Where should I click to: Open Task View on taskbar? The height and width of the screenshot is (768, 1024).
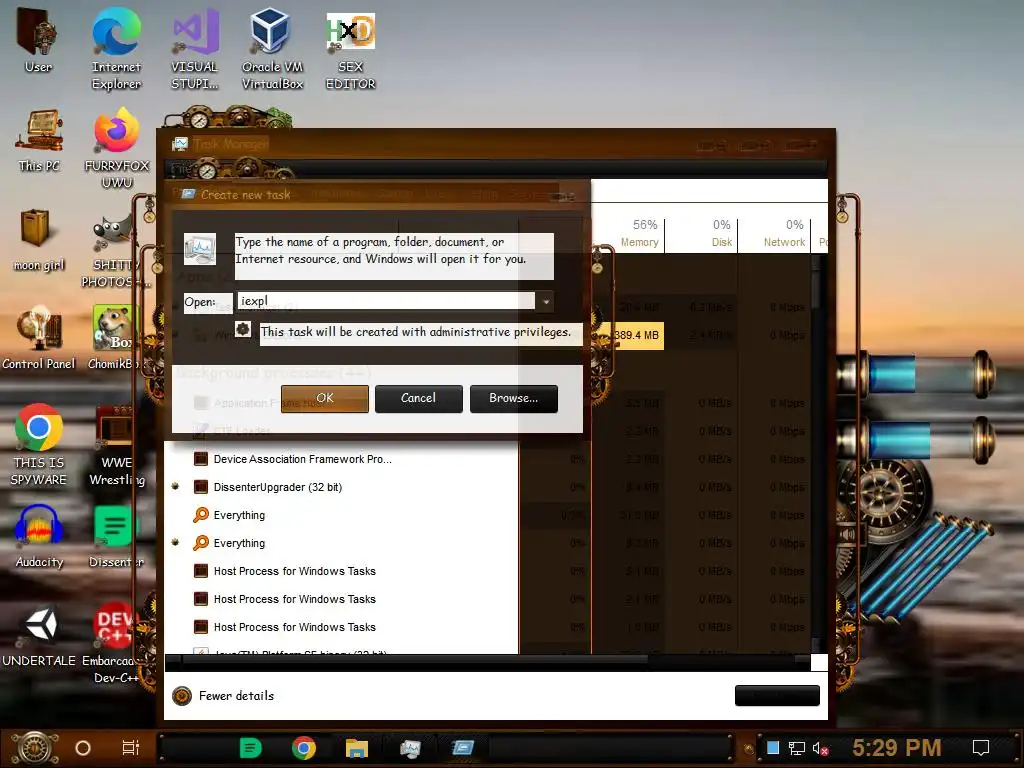click(131, 748)
